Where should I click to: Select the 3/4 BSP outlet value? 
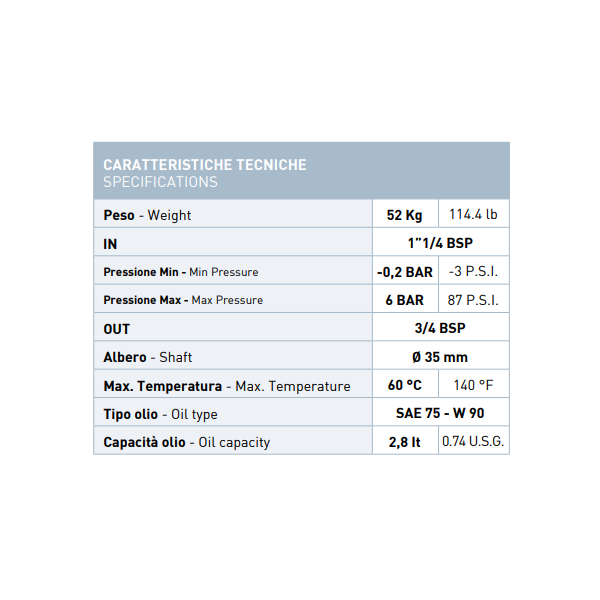coord(439,329)
